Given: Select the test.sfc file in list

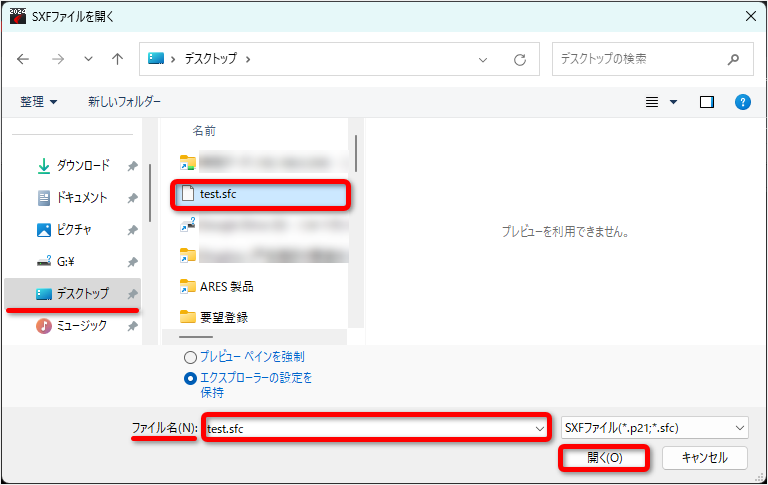Looking at the screenshot, I should coord(261,194).
